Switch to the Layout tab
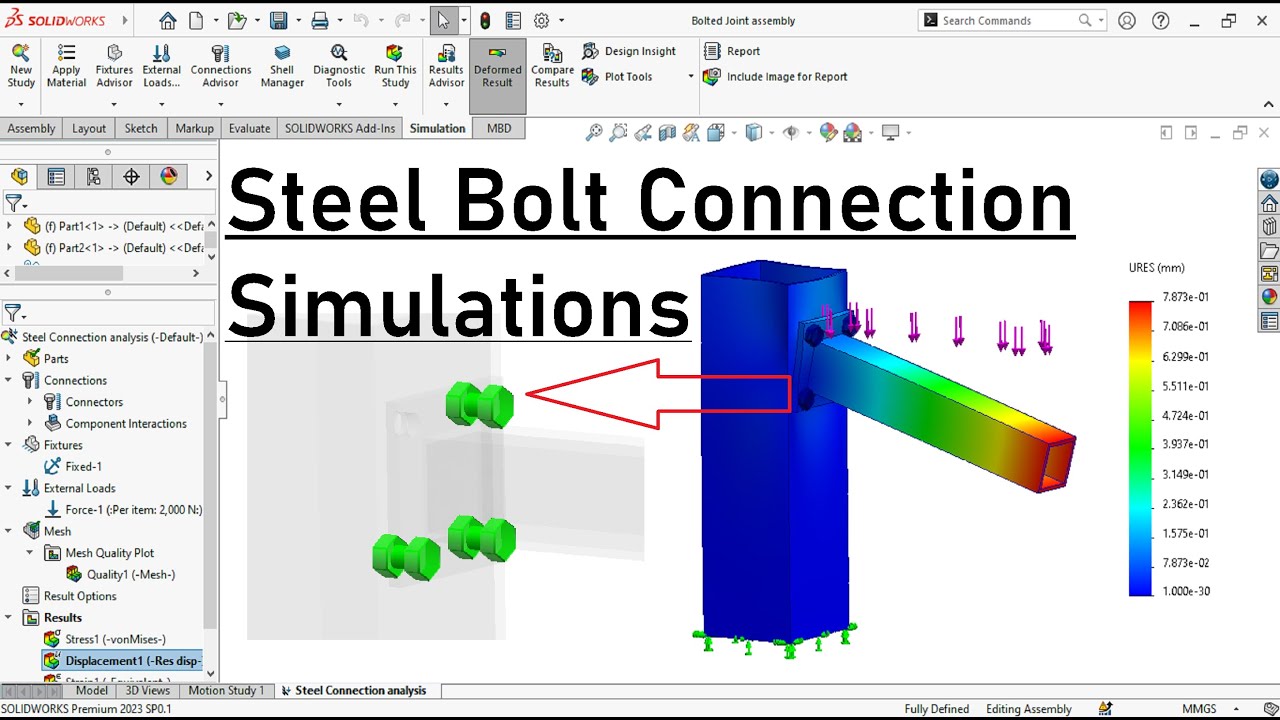Viewport: 1280px width, 720px height. point(88,128)
